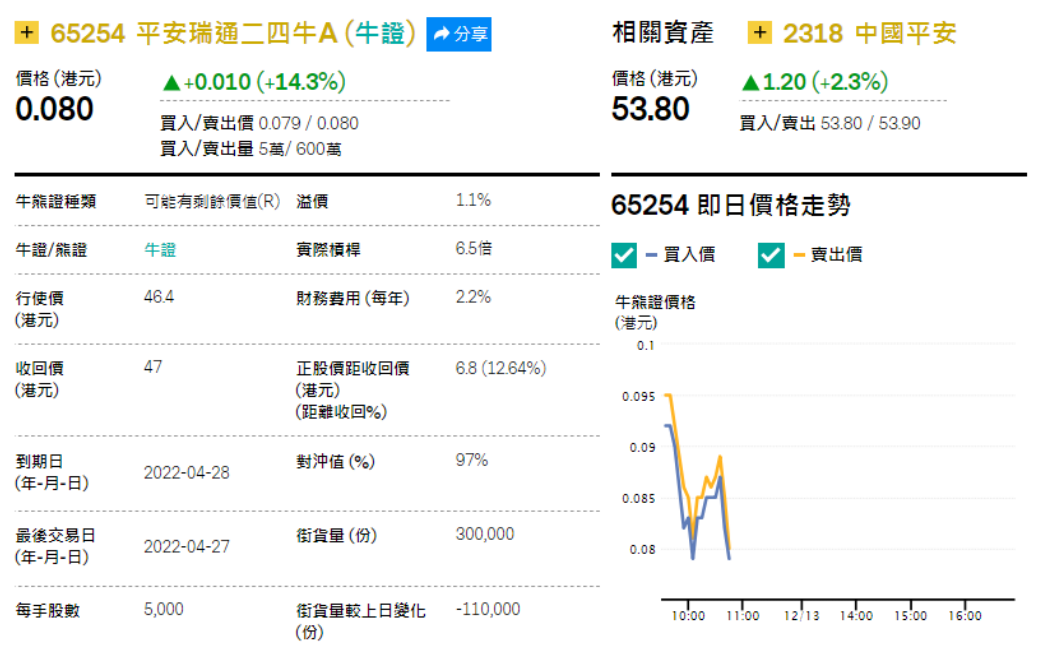Select the 53.80 underlying price value

click(x=650, y=110)
